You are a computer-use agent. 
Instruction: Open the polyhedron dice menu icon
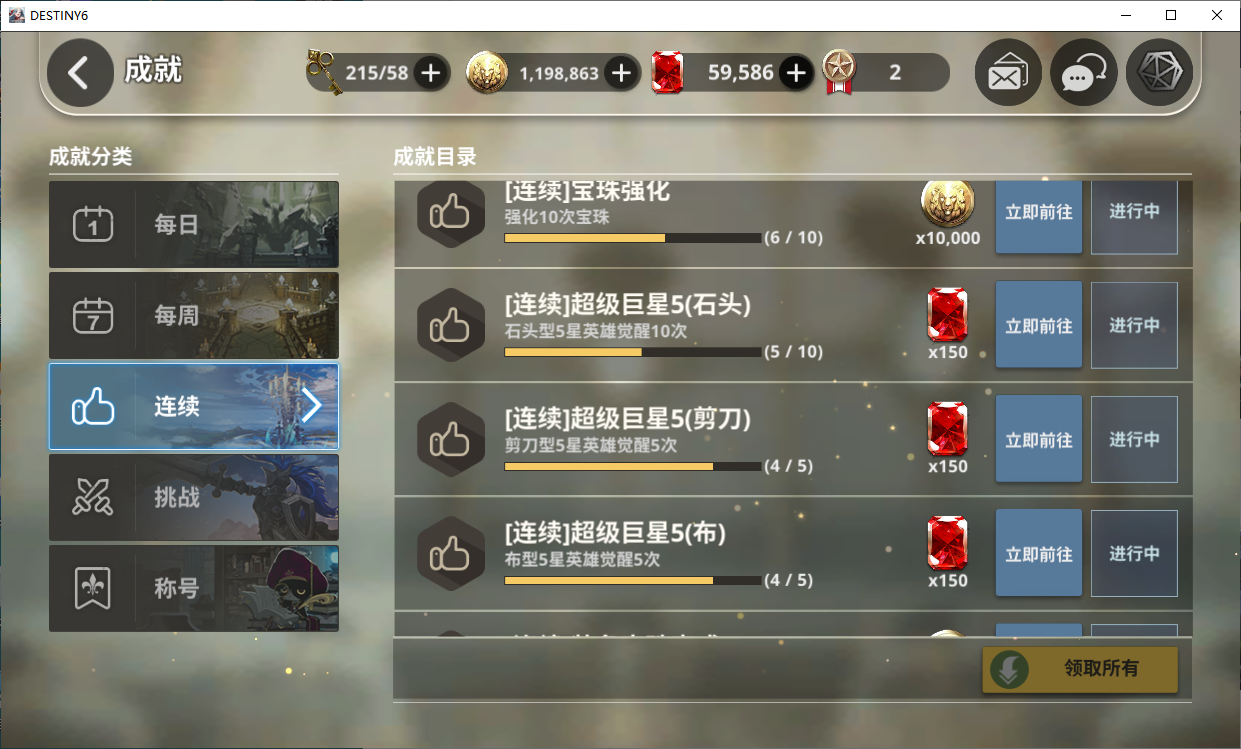click(x=1159, y=73)
